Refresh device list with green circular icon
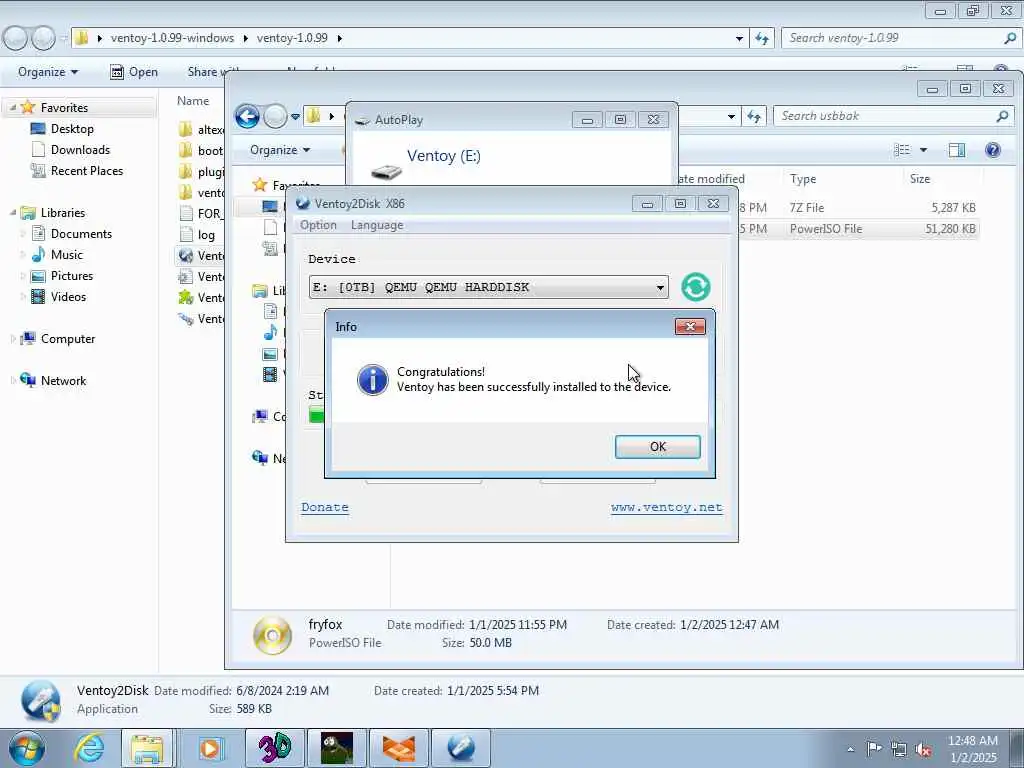 coord(696,287)
